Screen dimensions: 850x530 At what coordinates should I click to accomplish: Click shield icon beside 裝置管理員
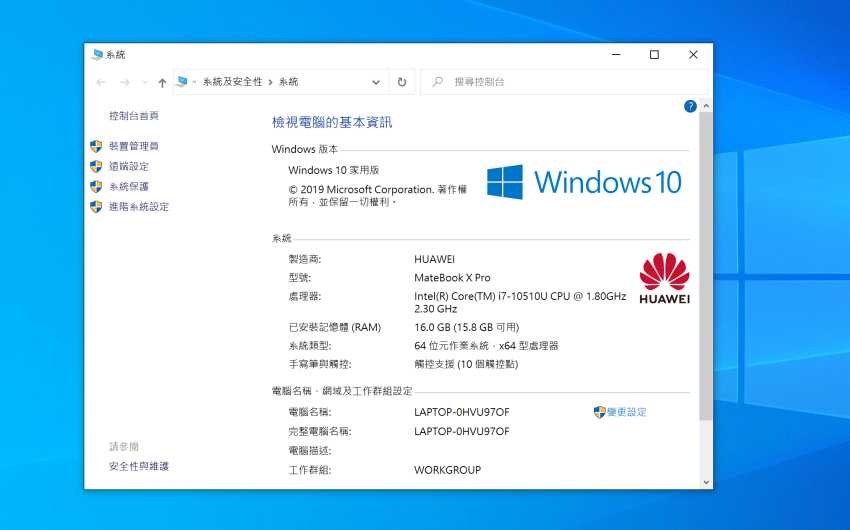[x=96, y=146]
